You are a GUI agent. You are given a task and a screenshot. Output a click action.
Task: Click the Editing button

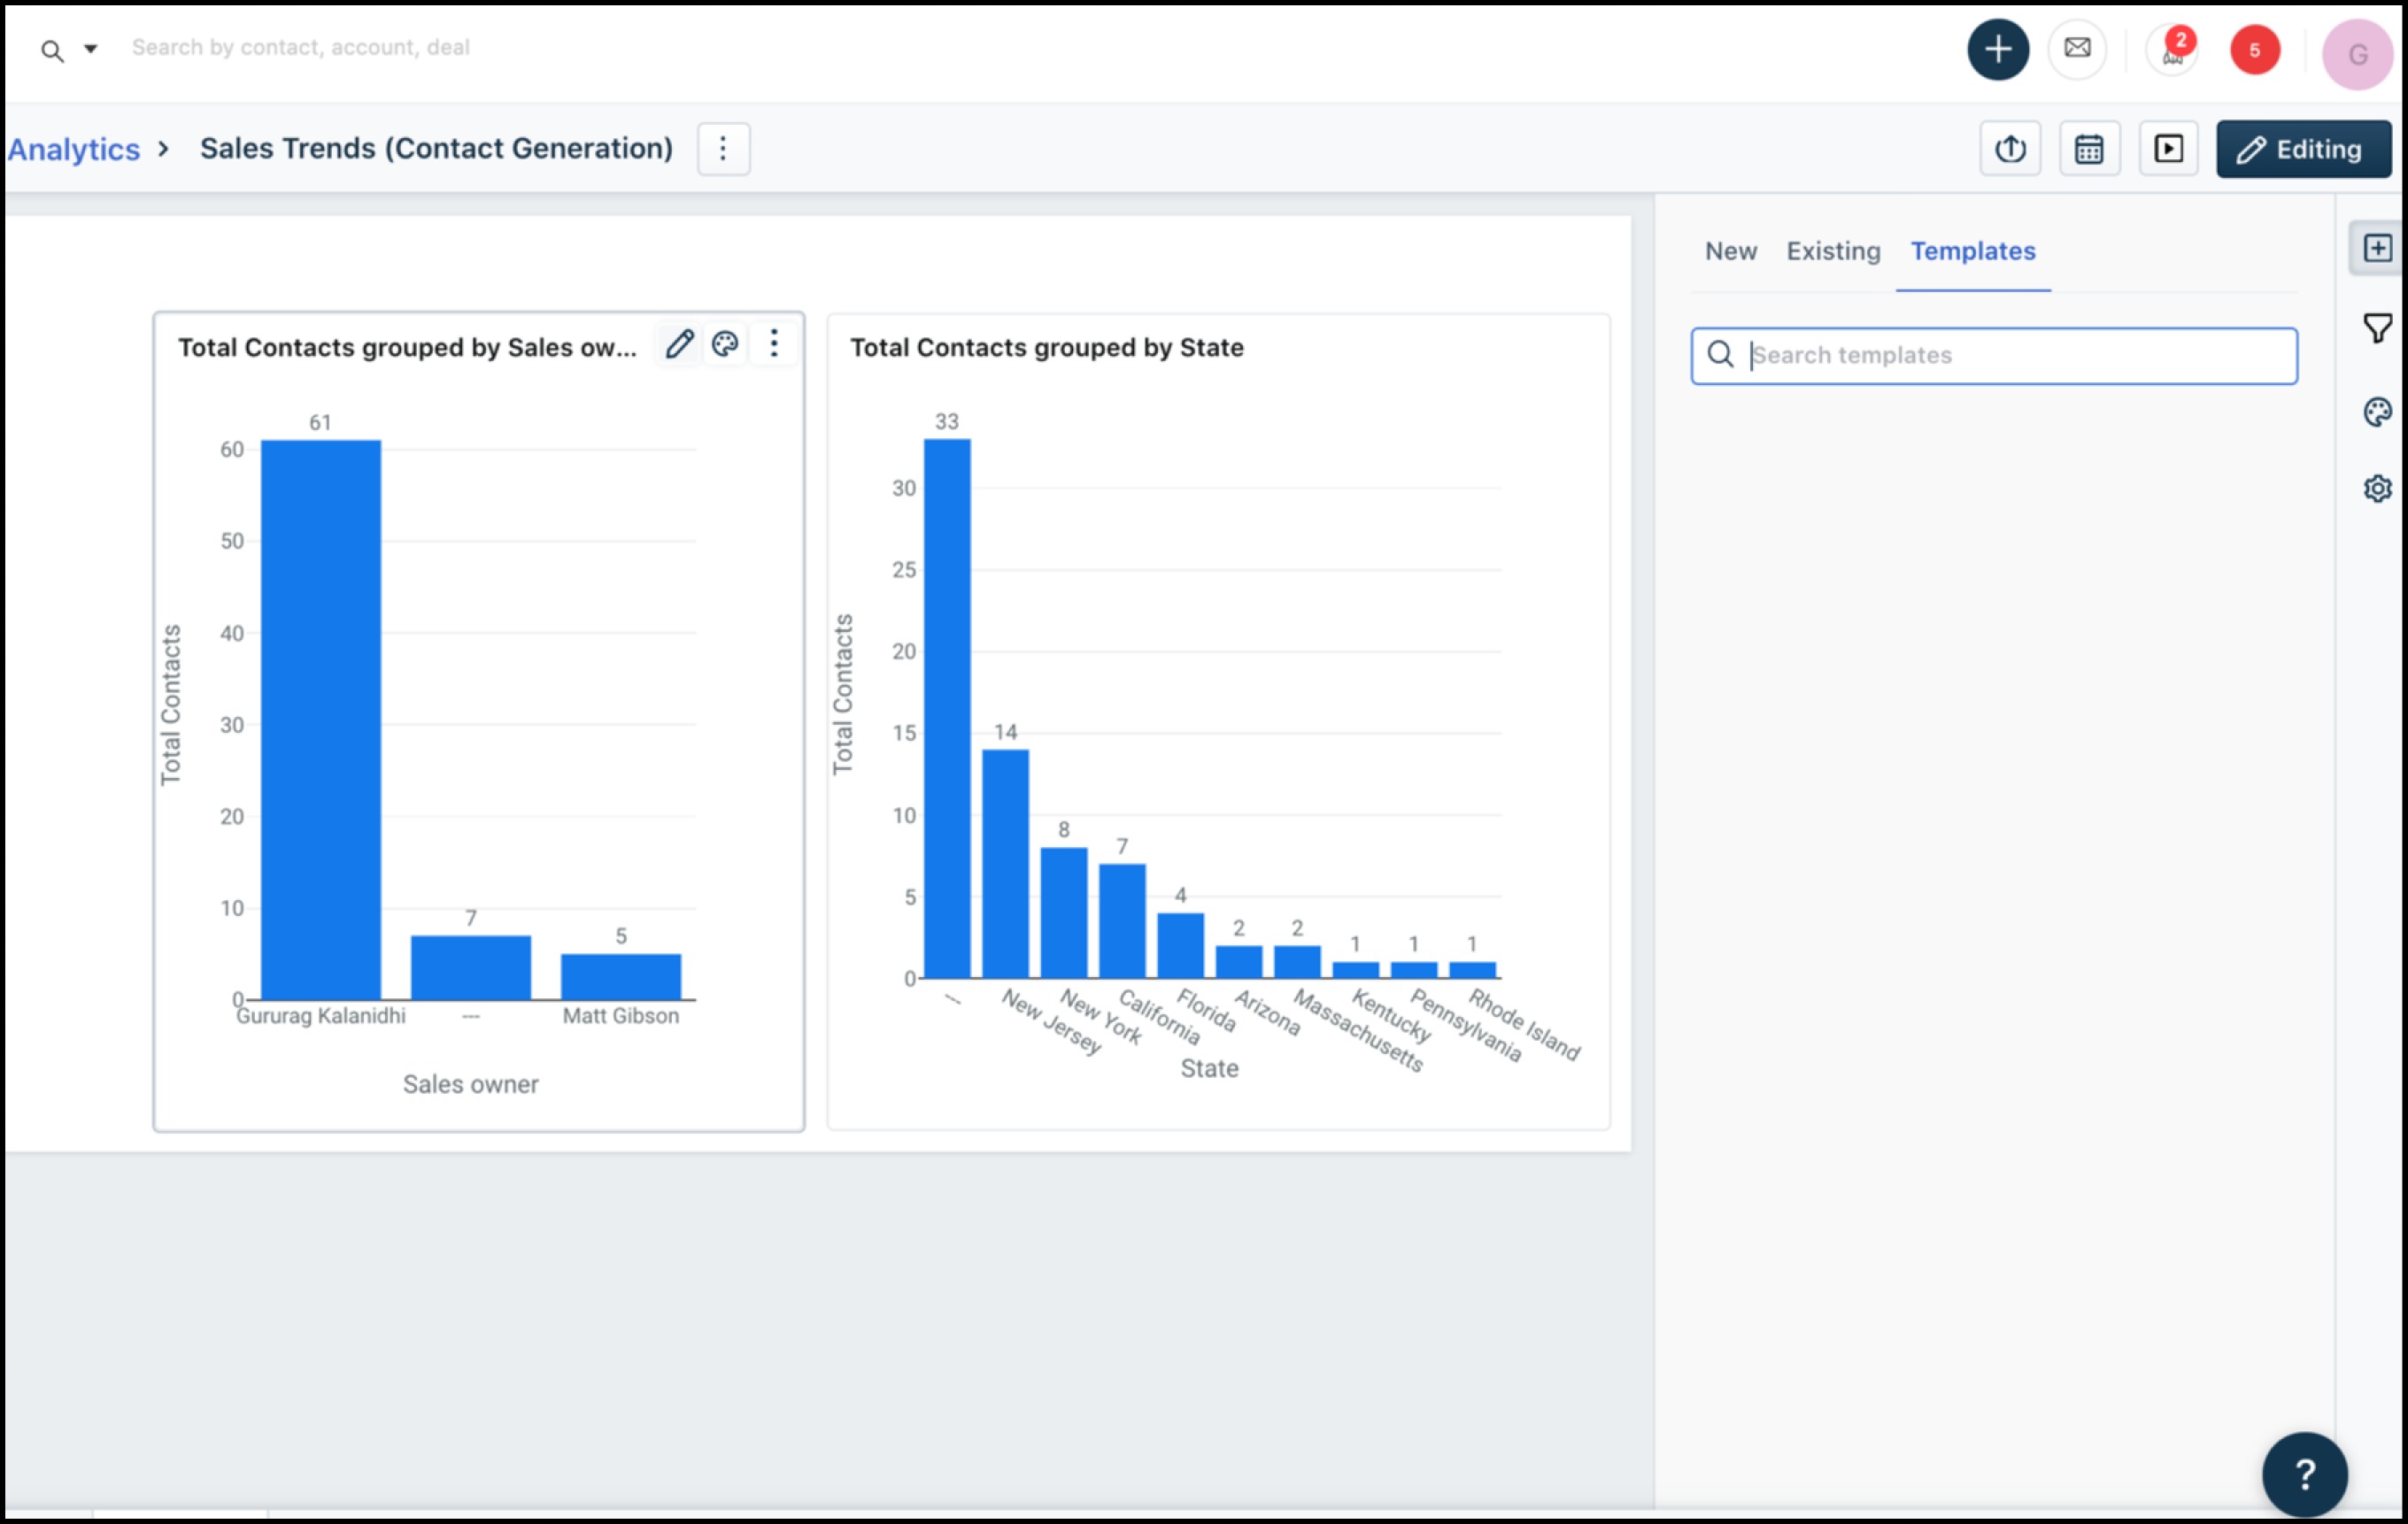pyautogui.click(x=2303, y=149)
